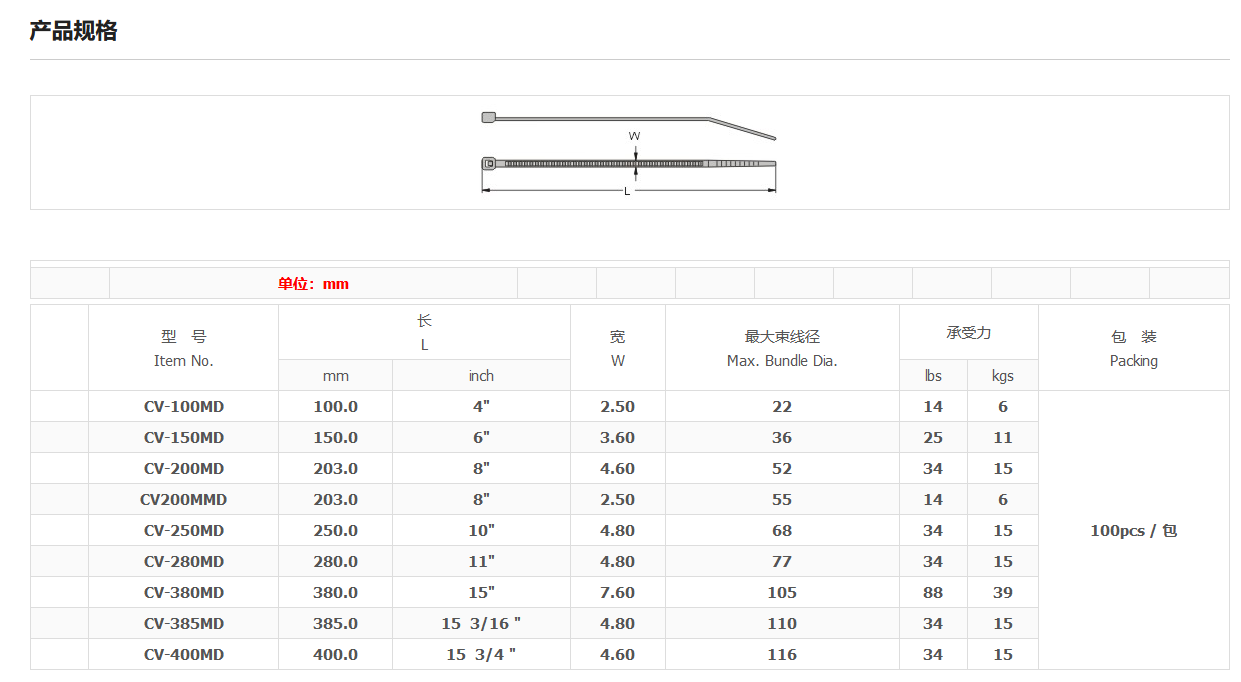The image size is (1241, 682).
Task: Select the 100pcs / 包 packing cell
Action: [x=1133, y=531]
